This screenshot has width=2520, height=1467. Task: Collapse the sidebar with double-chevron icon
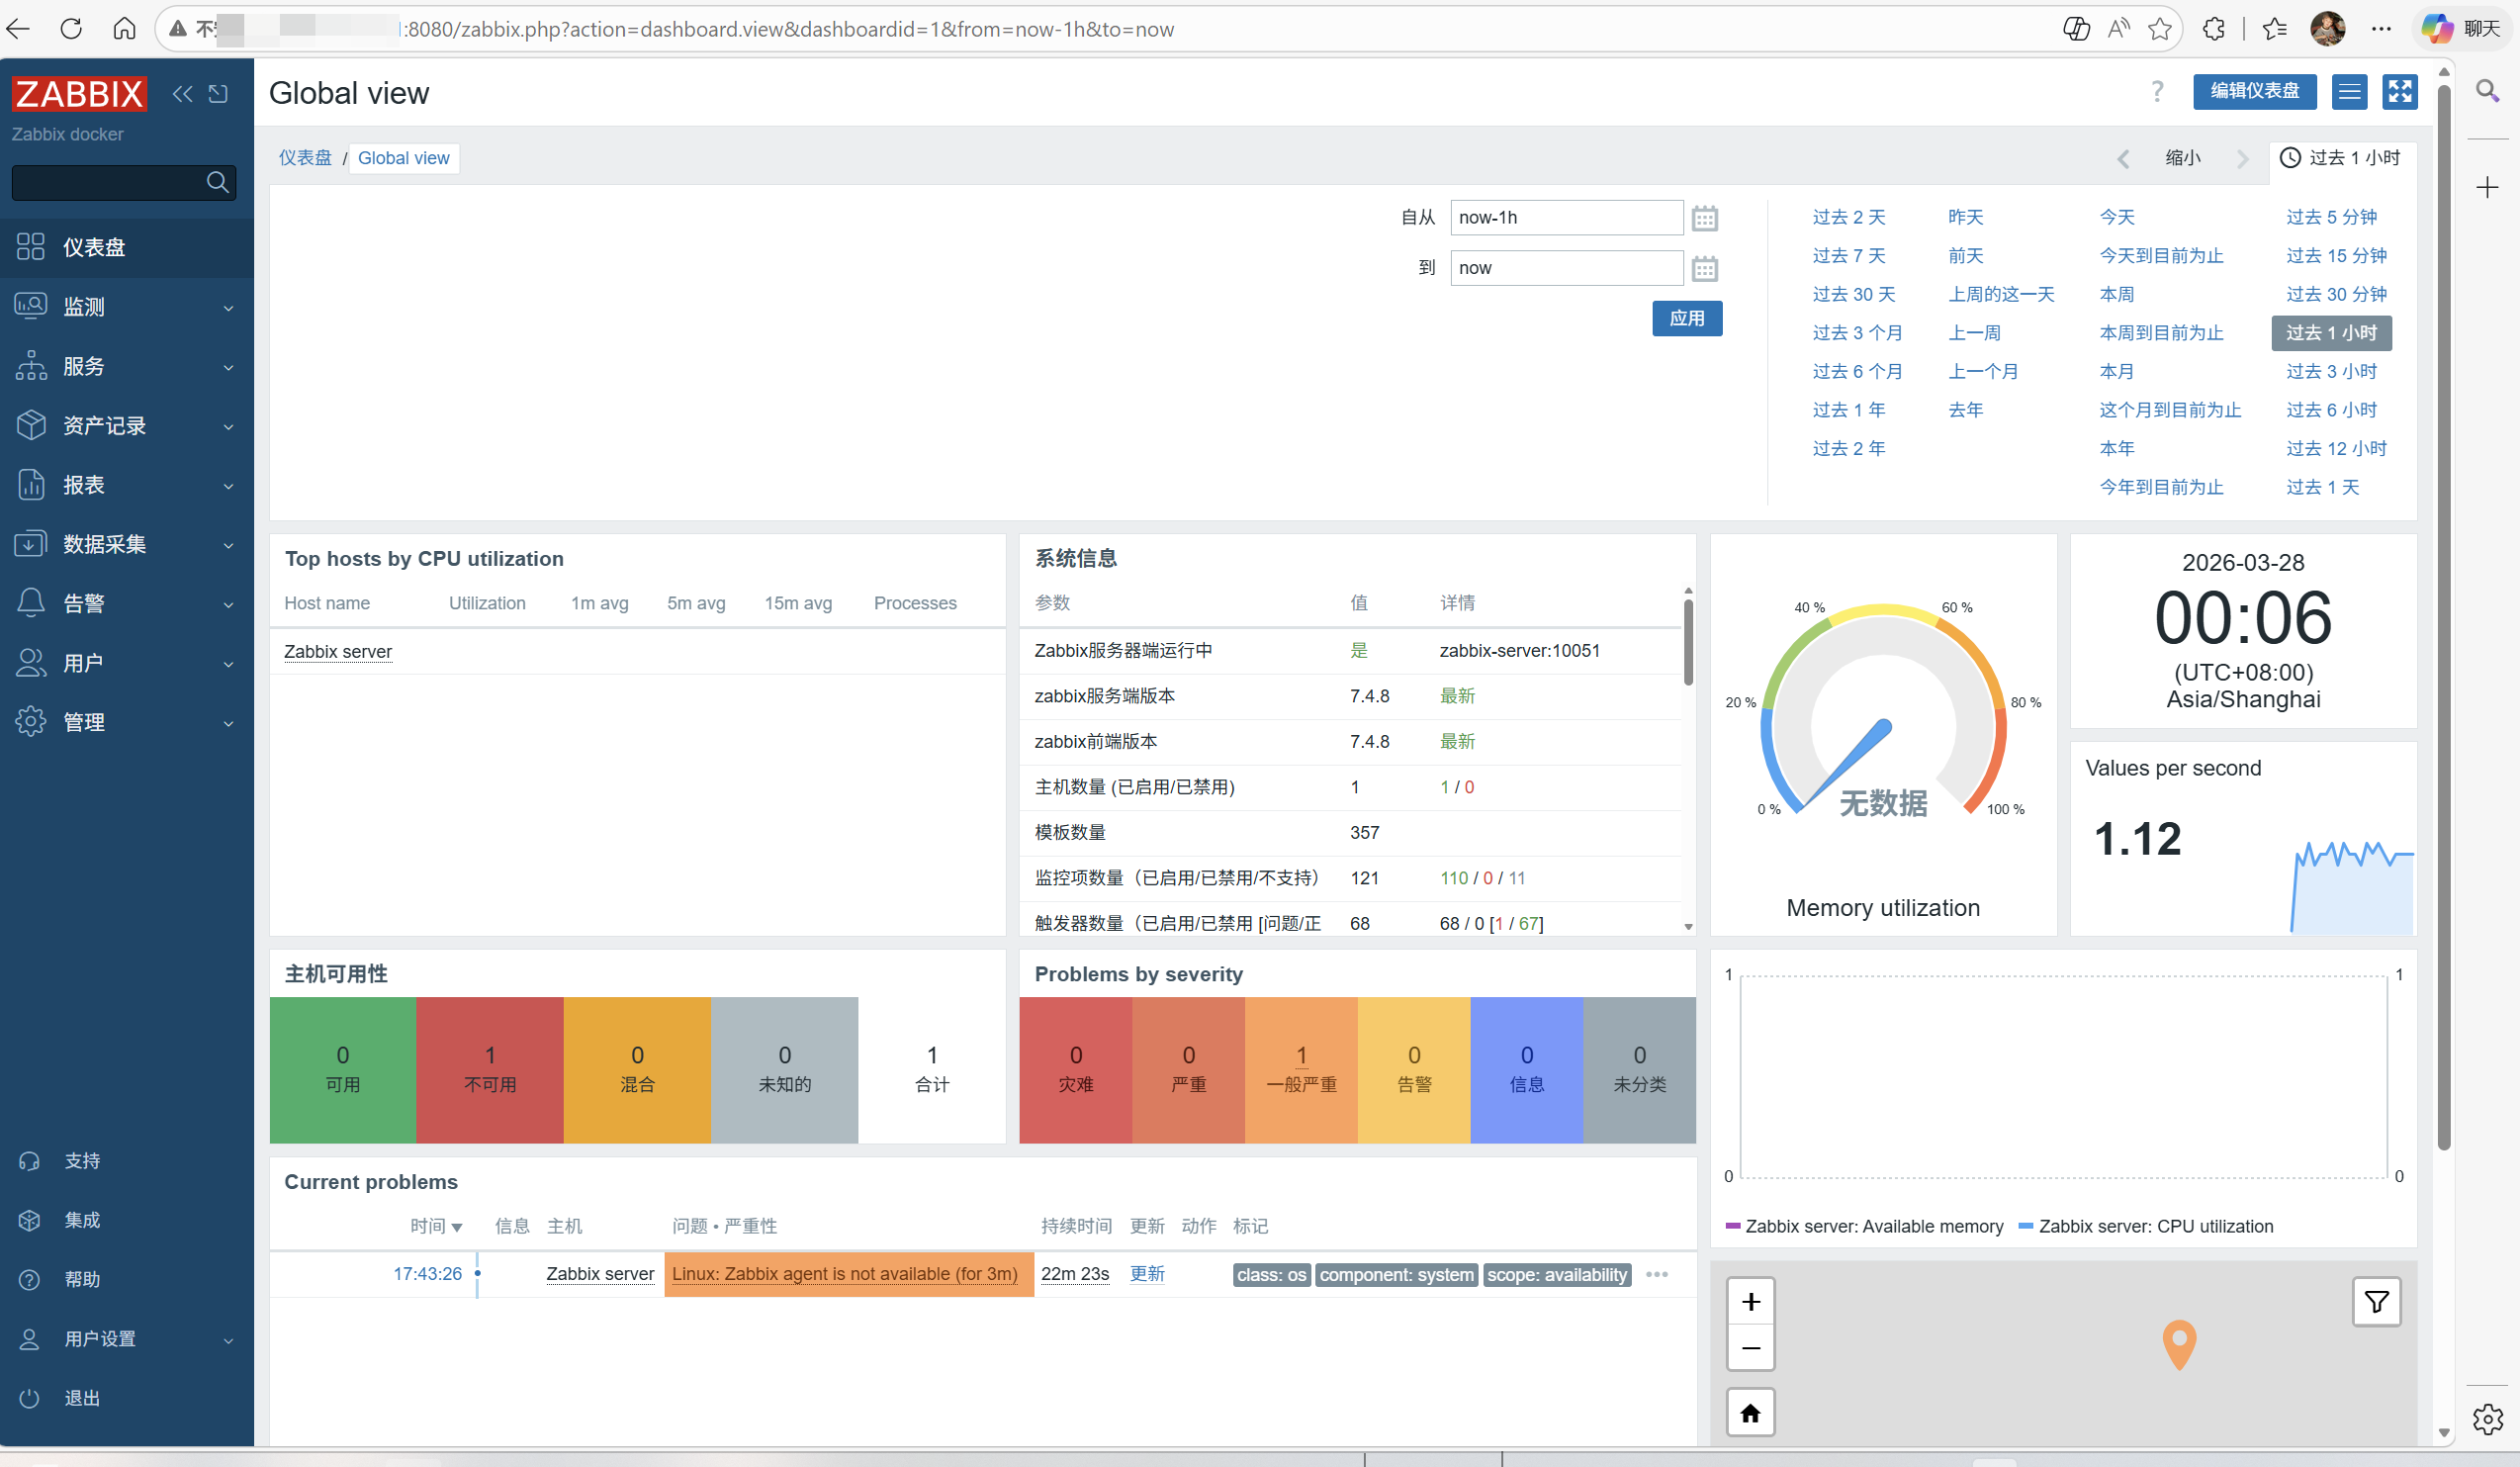click(x=182, y=94)
